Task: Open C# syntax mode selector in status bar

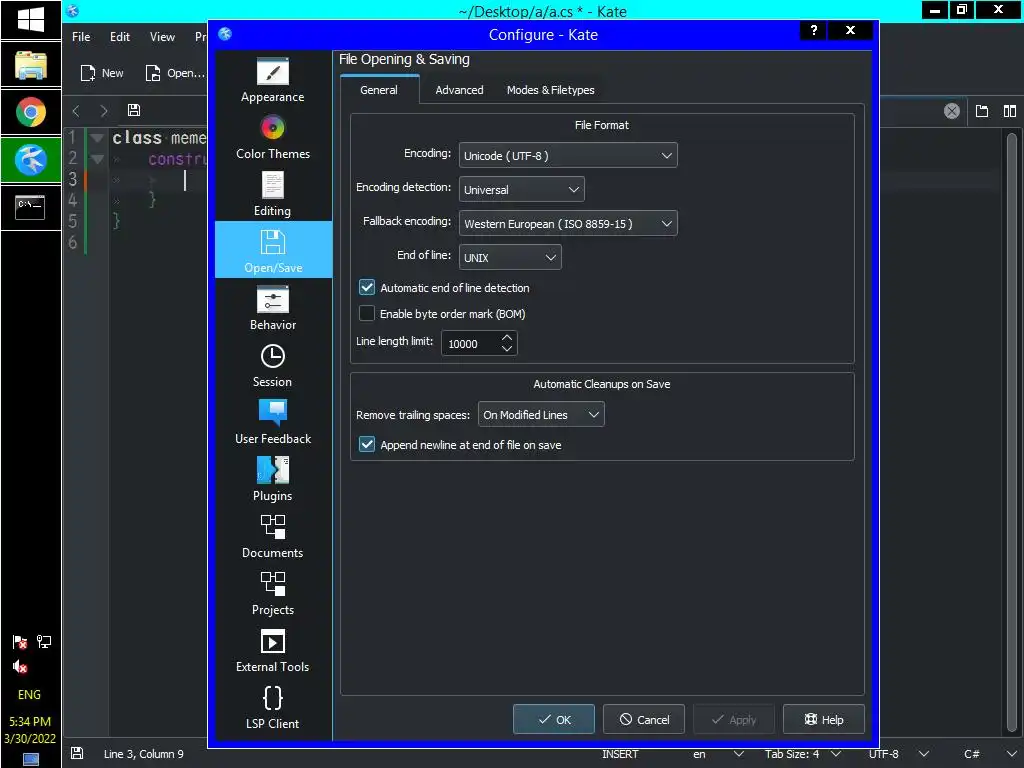Action: click(x=989, y=754)
